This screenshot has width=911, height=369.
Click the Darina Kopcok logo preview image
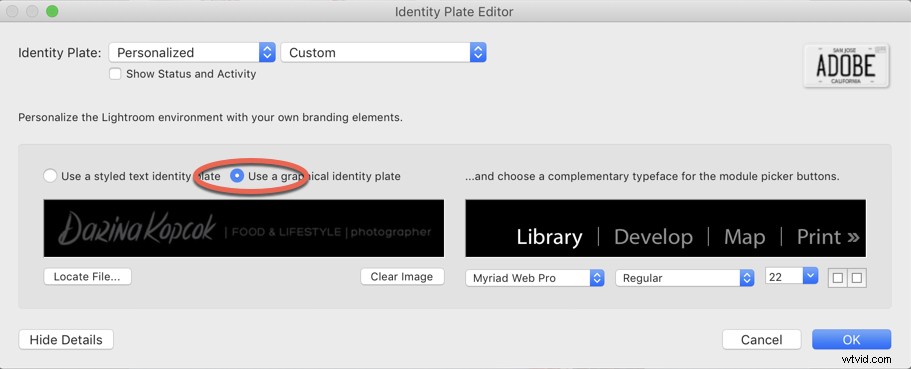pos(244,228)
